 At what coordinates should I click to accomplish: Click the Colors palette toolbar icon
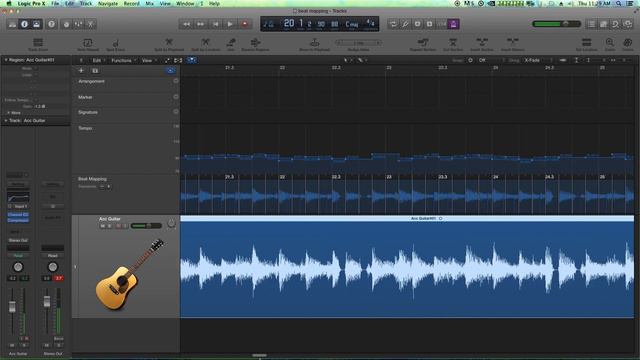[x=628, y=44]
